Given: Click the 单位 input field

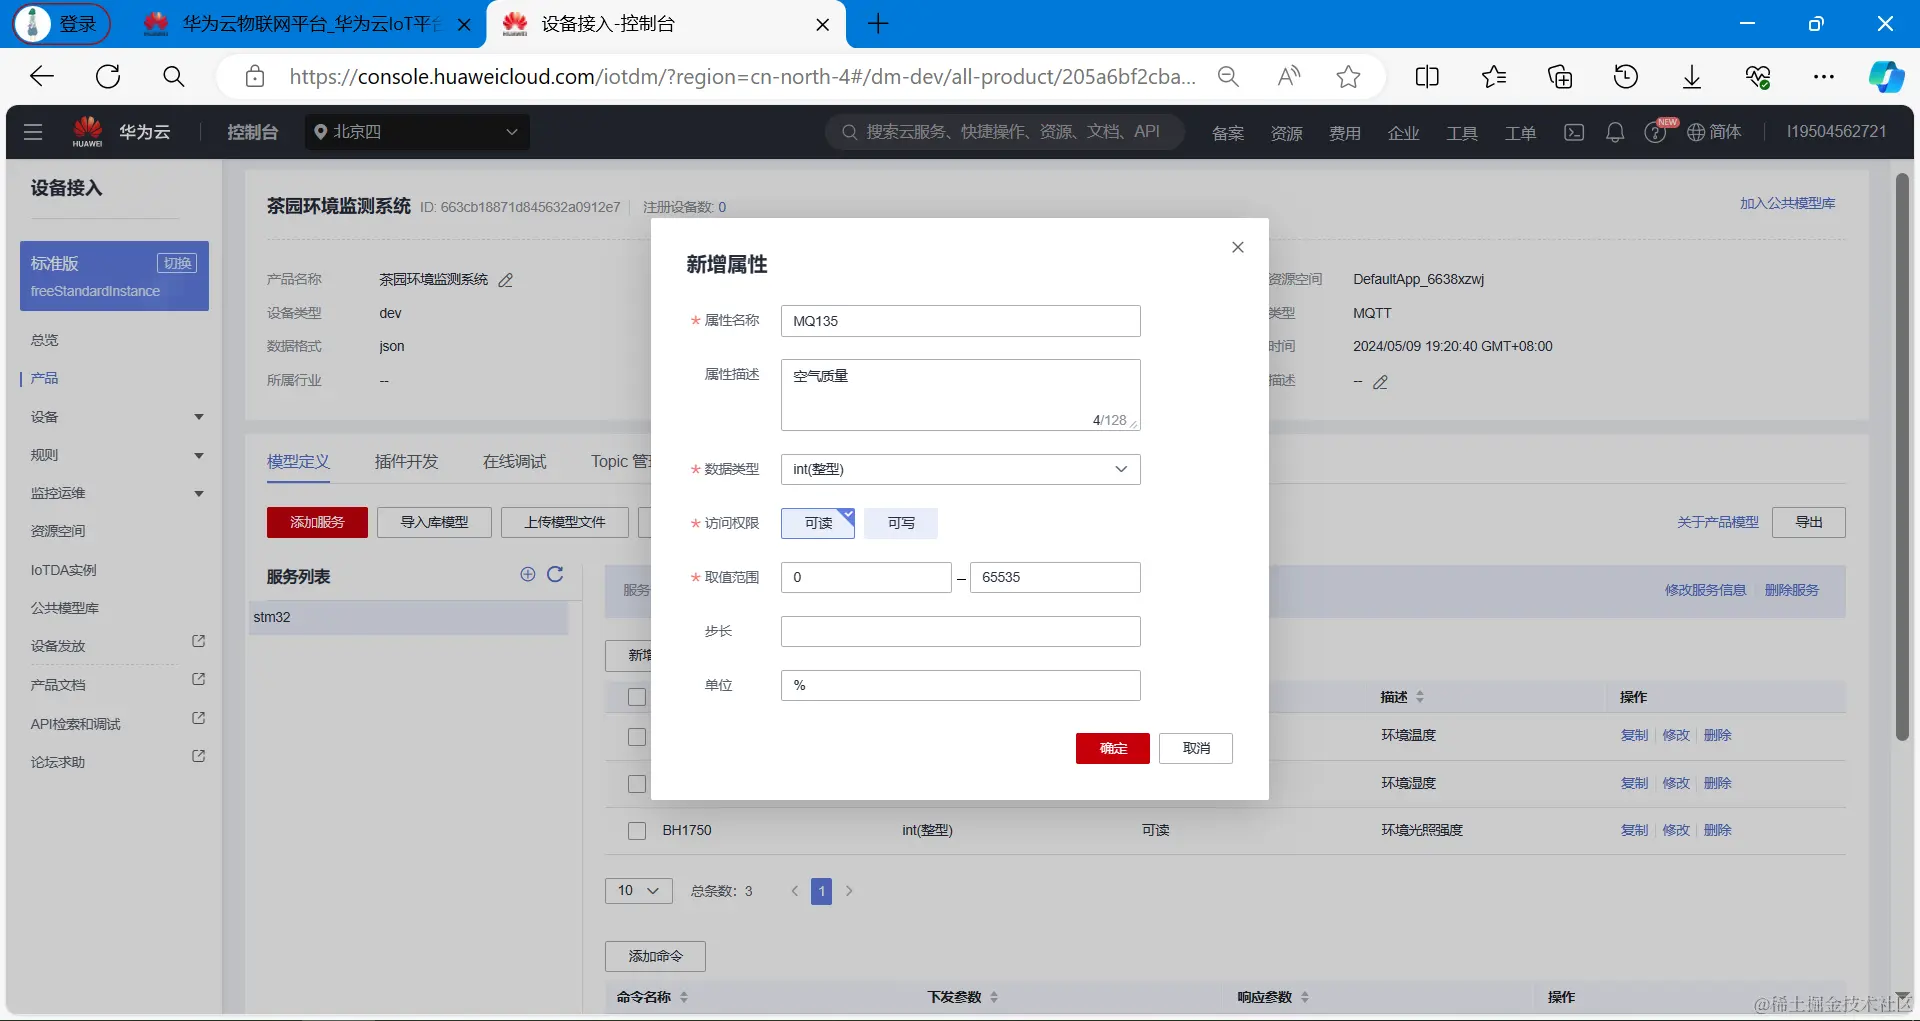Looking at the screenshot, I should 960,685.
